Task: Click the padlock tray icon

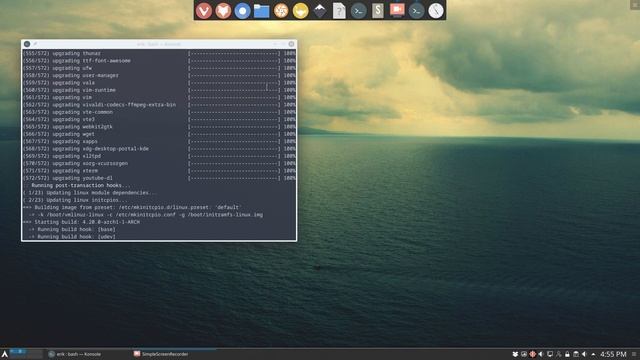Action: [x=567, y=354]
